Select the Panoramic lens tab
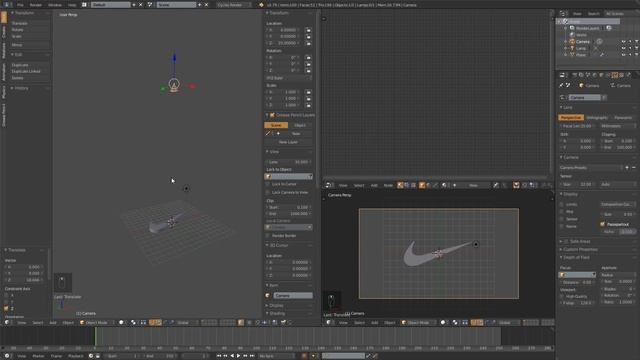 [623, 118]
